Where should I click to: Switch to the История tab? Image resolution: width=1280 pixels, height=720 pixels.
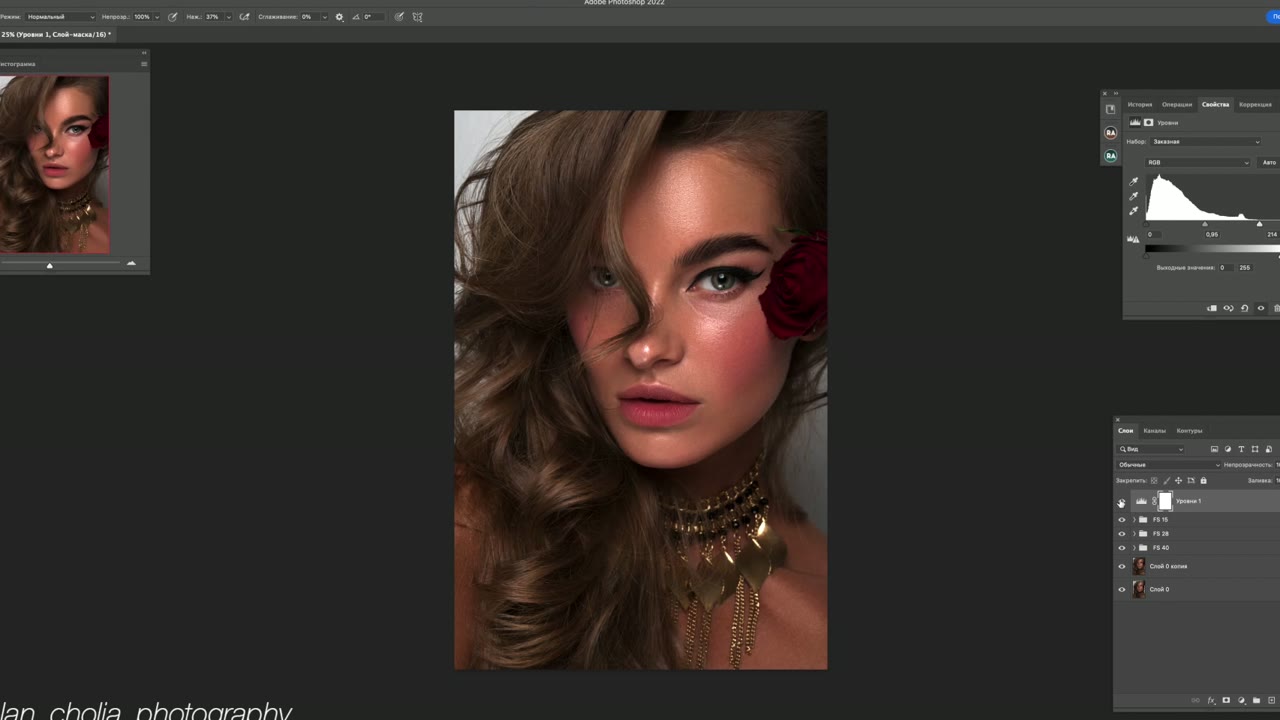(1140, 105)
